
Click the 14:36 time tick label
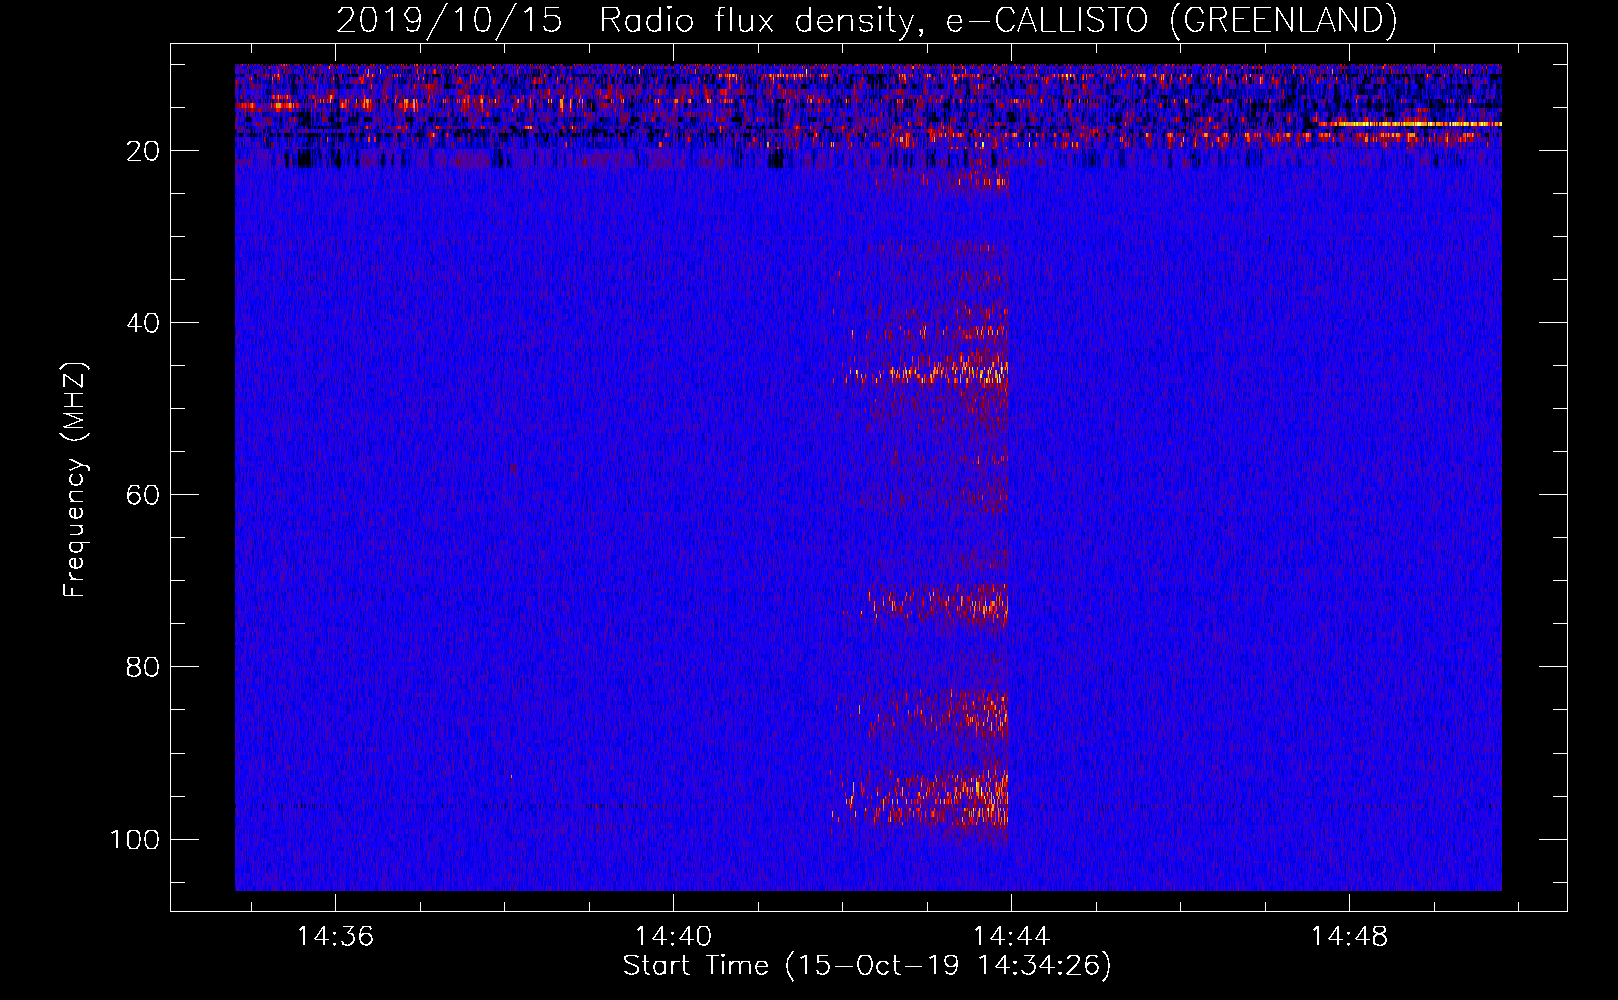point(335,937)
